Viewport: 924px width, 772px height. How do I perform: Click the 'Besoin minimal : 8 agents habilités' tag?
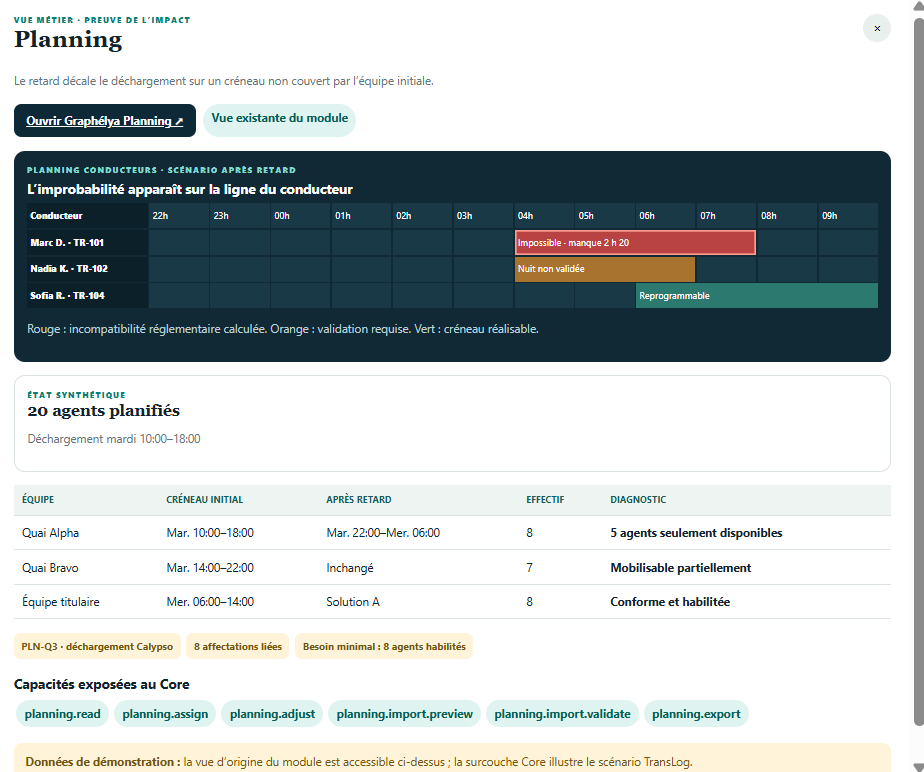point(384,646)
